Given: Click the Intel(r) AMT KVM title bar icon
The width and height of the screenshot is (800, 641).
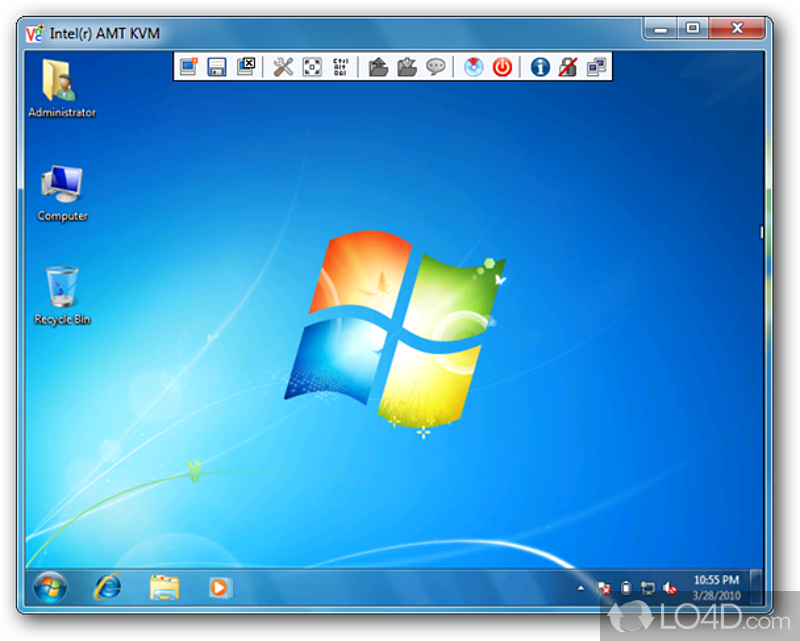Looking at the screenshot, I should pos(34,33).
